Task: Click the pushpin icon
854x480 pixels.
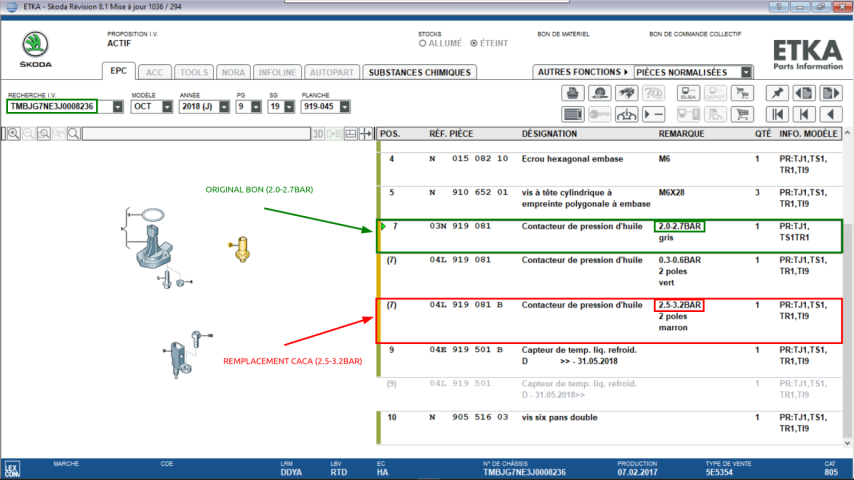Action: coord(777,93)
